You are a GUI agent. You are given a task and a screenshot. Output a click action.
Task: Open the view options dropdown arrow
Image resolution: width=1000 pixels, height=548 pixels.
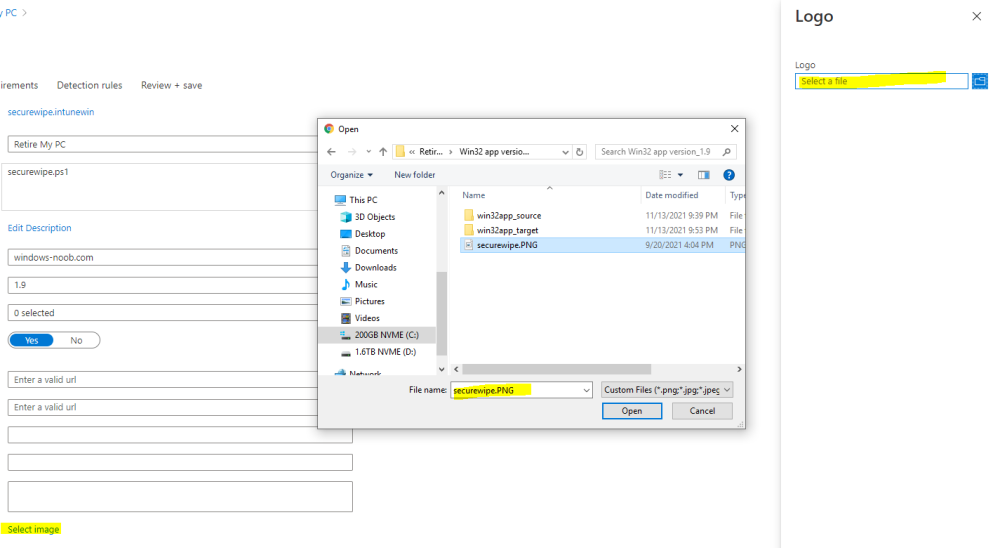pyautogui.click(x=680, y=175)
